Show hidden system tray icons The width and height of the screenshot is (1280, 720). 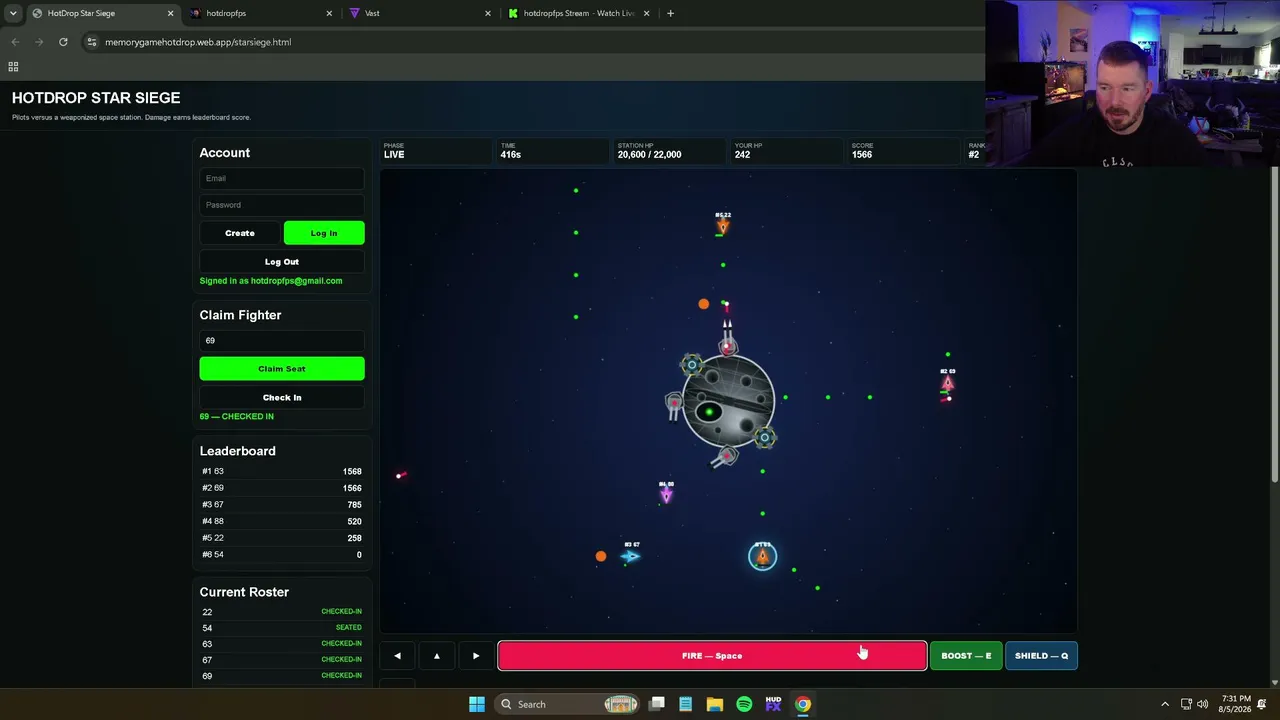click(x=1165, y=704)
